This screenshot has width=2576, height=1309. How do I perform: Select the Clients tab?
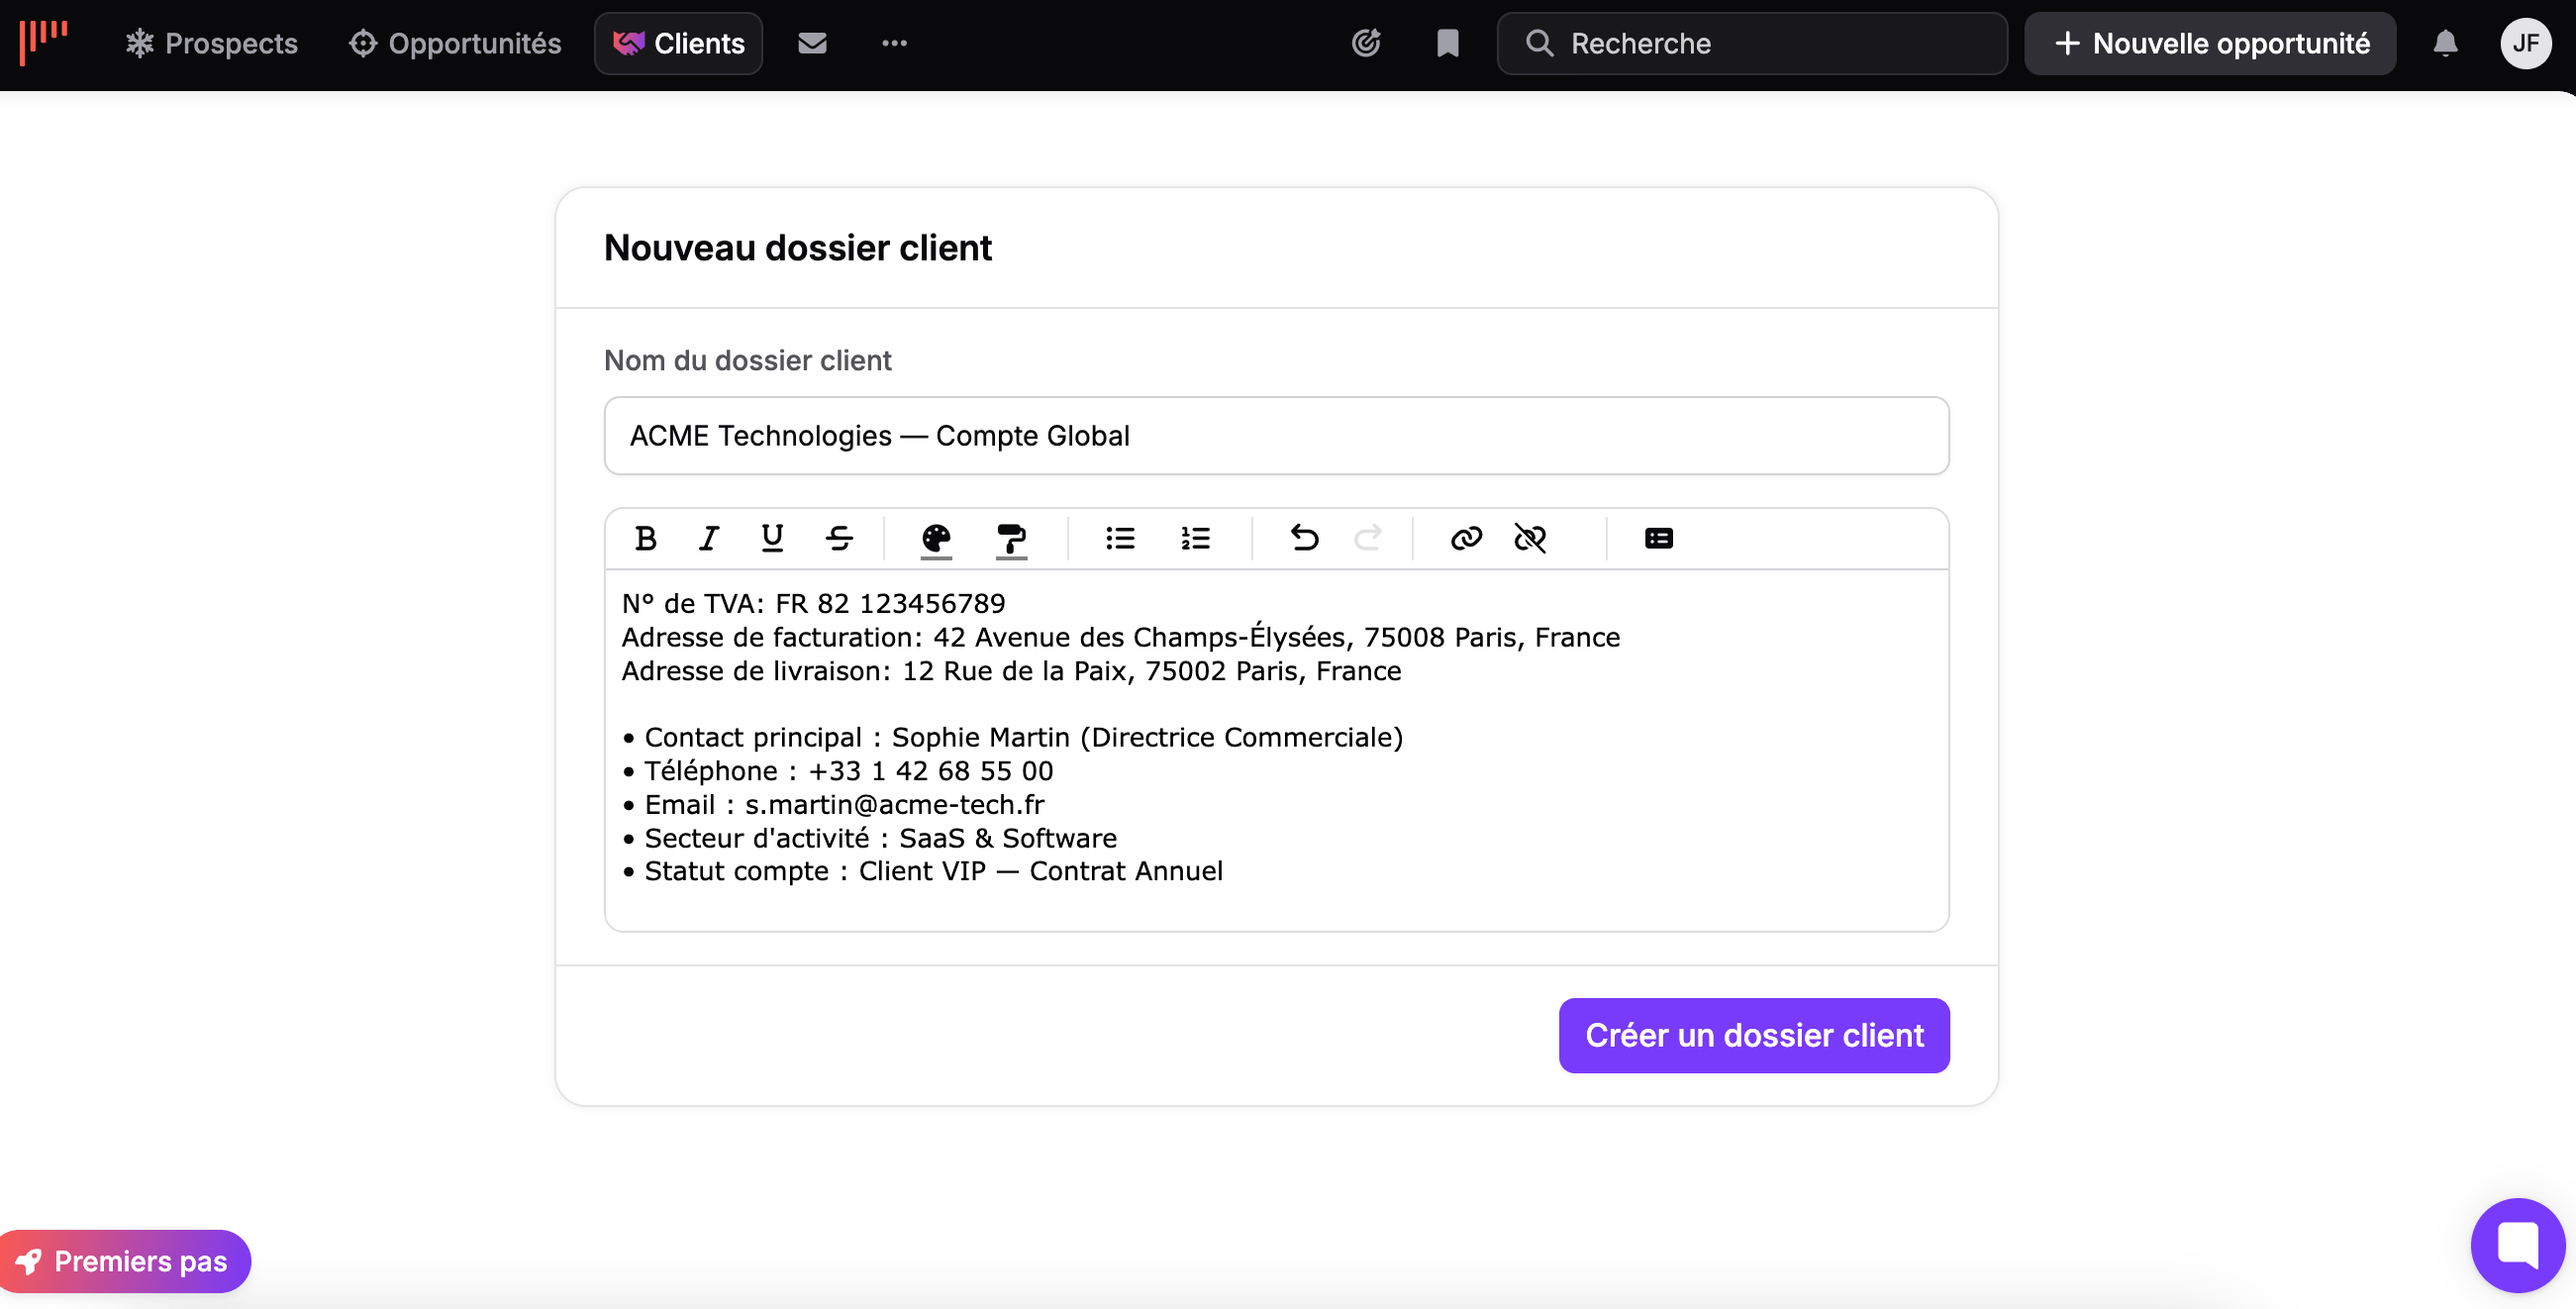click(x=679, y=43)
